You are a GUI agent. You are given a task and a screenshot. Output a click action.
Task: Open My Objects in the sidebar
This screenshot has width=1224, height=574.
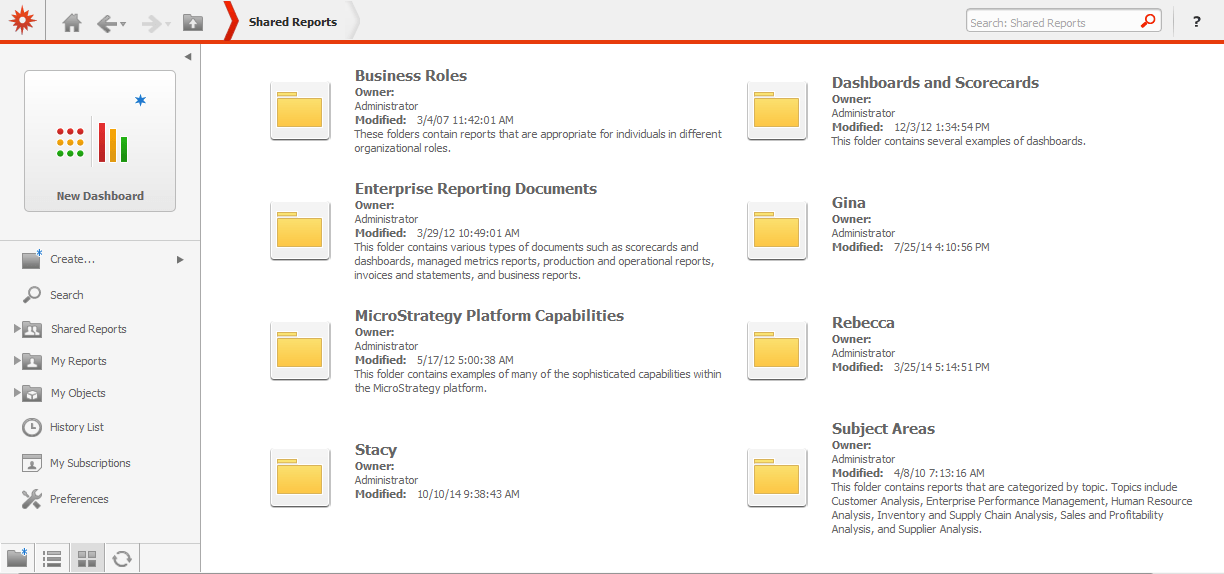[x=78, y=393]
